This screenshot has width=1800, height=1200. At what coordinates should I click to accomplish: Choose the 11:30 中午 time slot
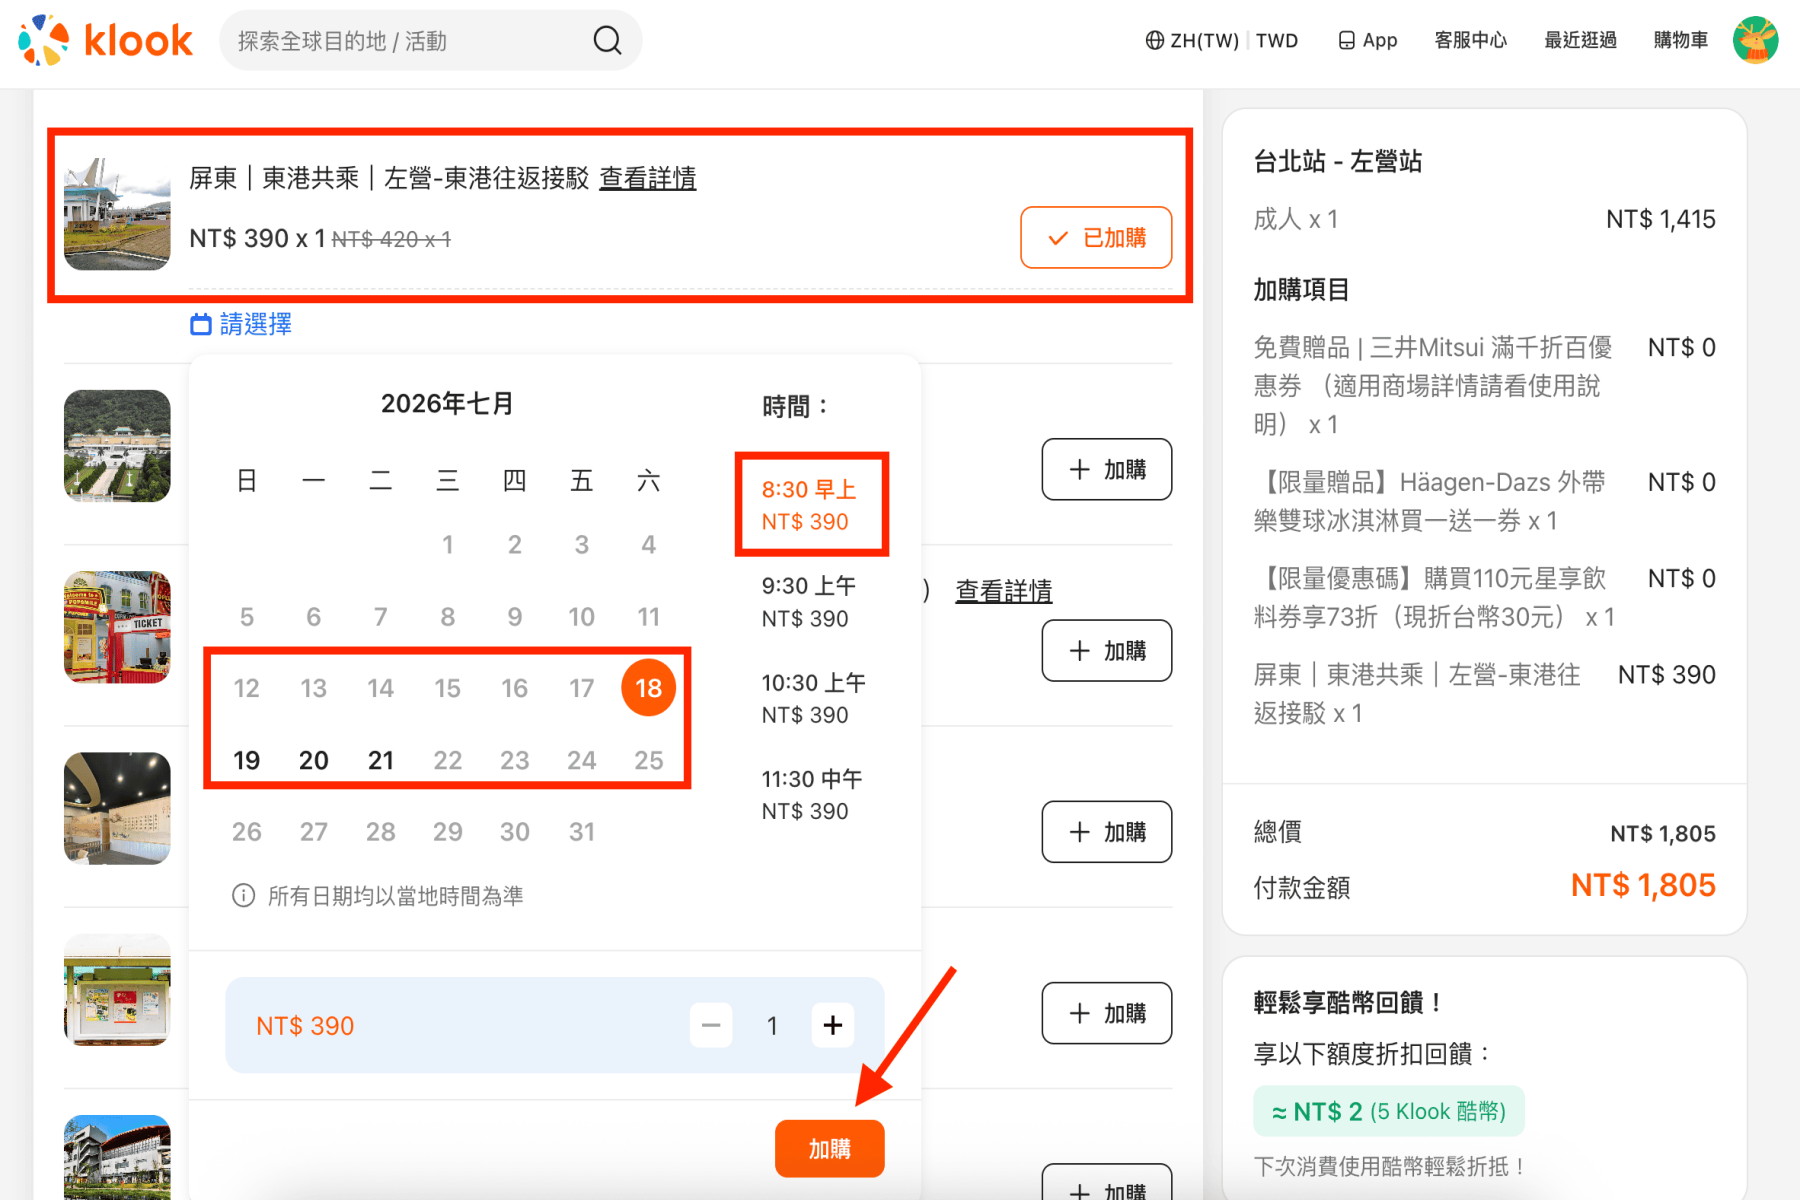(x=811, y=795)
